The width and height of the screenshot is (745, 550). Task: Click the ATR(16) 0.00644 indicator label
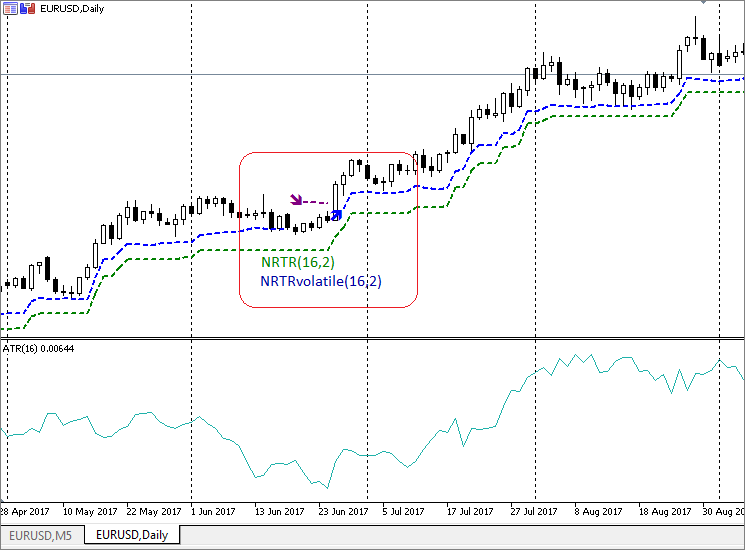38,349
